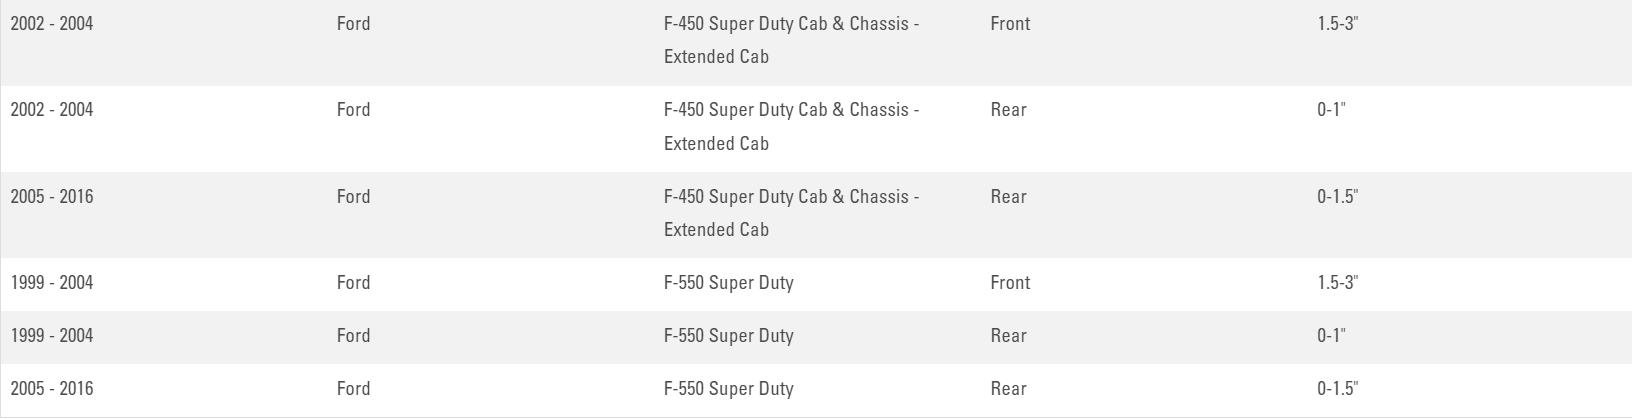1632x419 pixels.
Task: Click the Rear position cell for 1999-2004 F-550
Action: pos(1008,336)
